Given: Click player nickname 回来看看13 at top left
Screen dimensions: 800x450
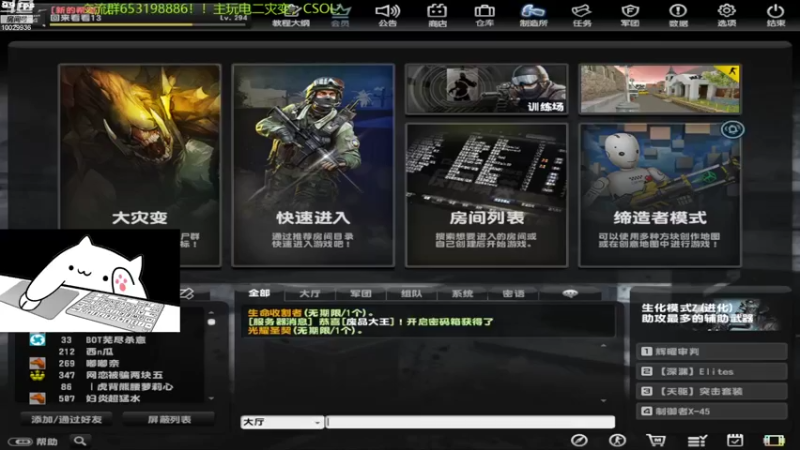Looking at the screenshot, I should point(76,18).
